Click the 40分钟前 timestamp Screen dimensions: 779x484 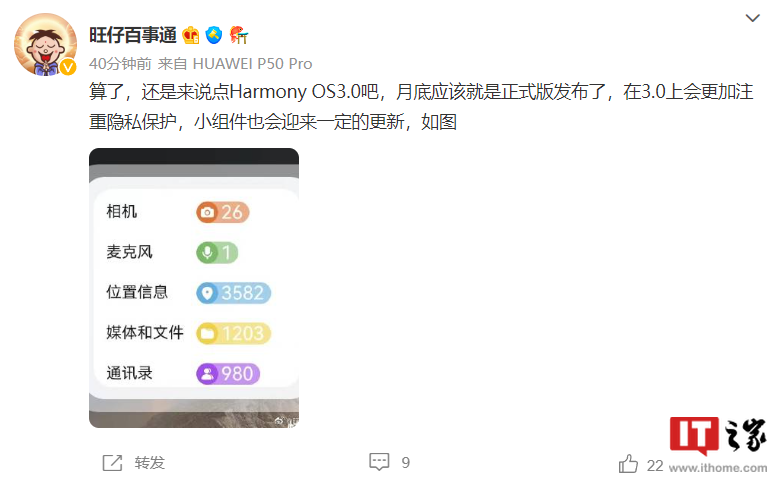[120, 64]
